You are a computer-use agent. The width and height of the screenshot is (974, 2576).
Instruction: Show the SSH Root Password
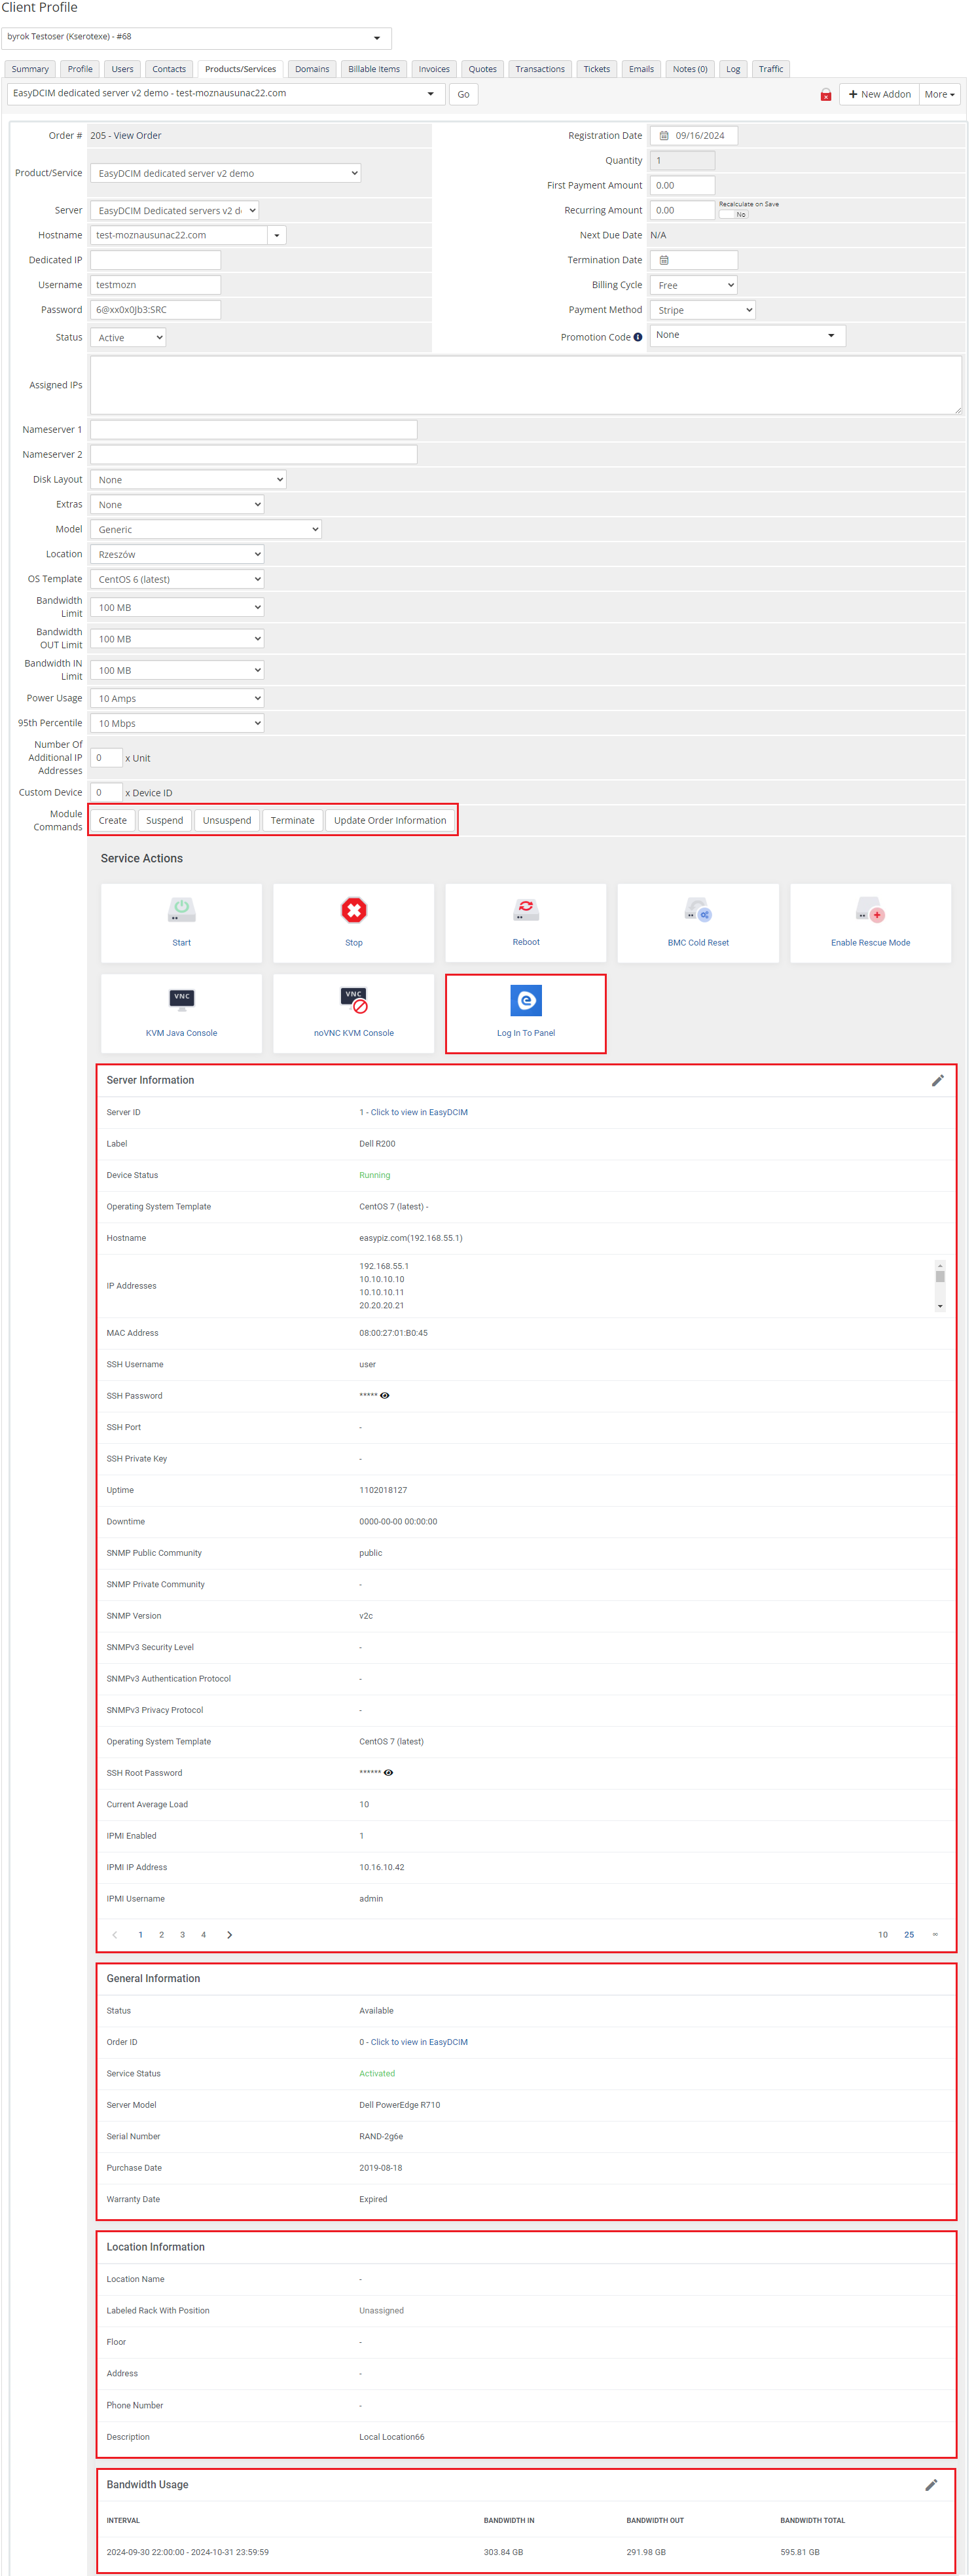point(389,1773)
